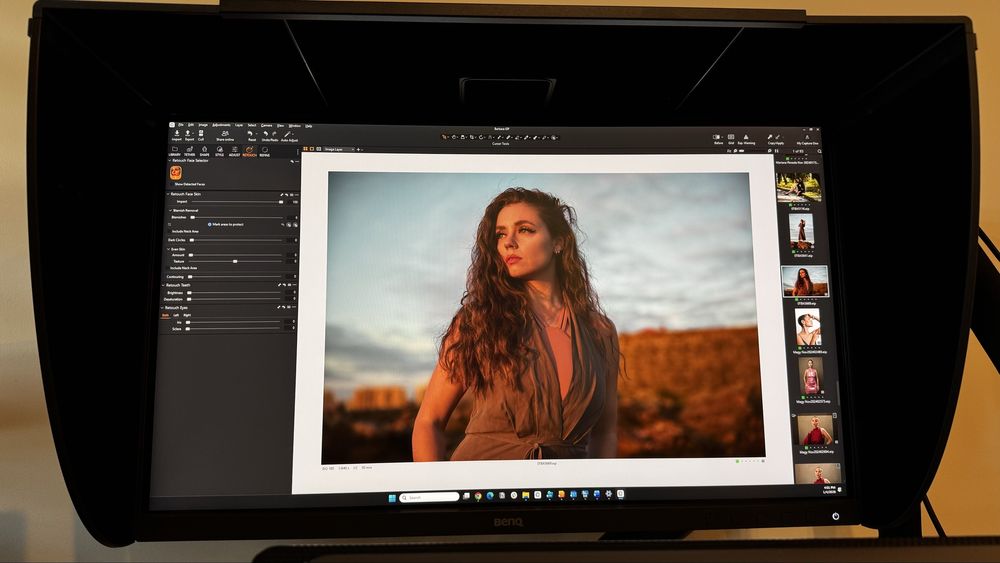Click Retouch Face Skin brush icon
The height and width of the screenshot is (563, 1000).
(282, 194)
